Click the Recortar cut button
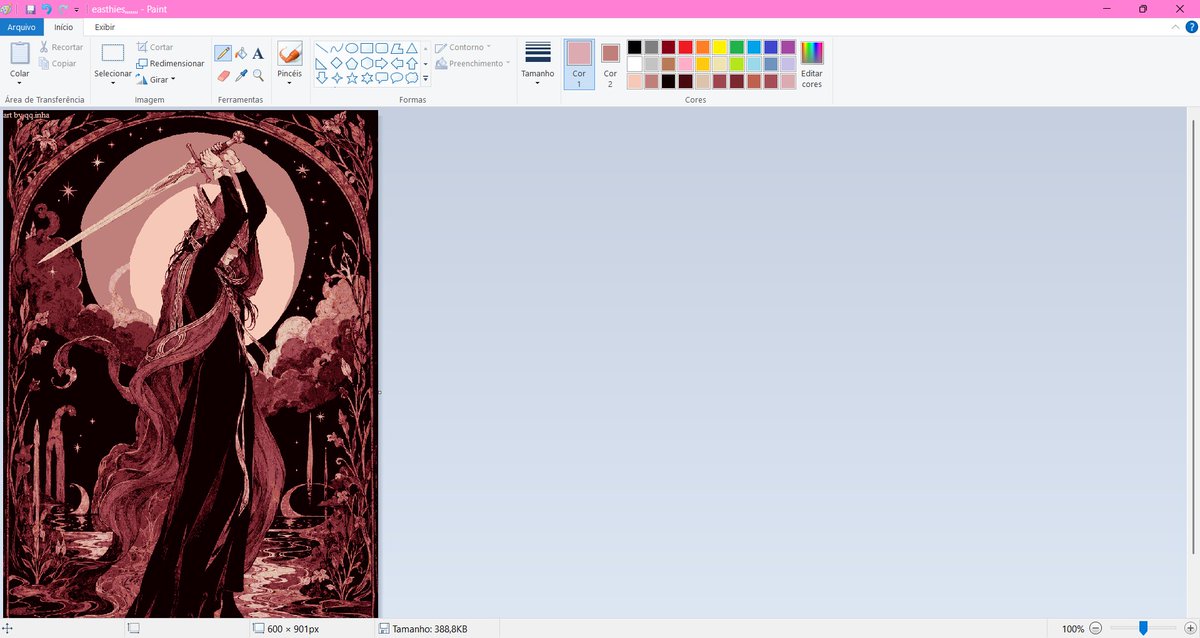1200x638 pixels. (61, 47)
